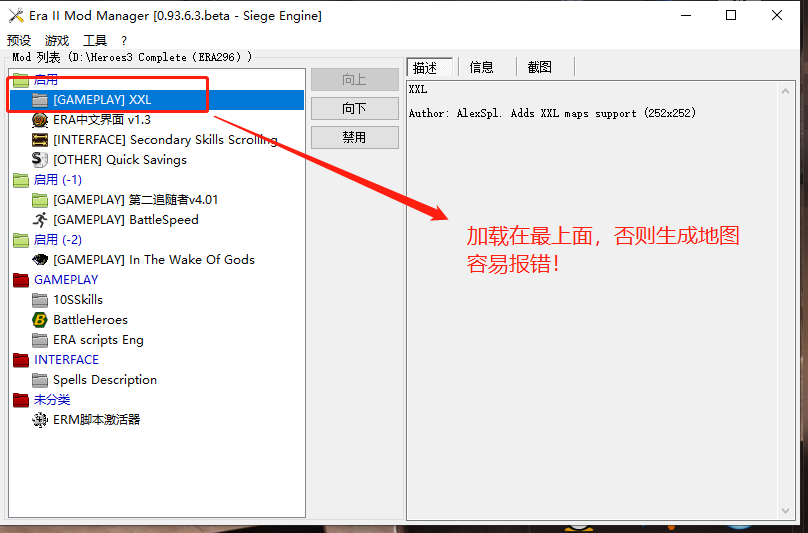Collapse the GAMEPLAY disabled group
Viewport: 808px width, 533px height.
point(21,280)
